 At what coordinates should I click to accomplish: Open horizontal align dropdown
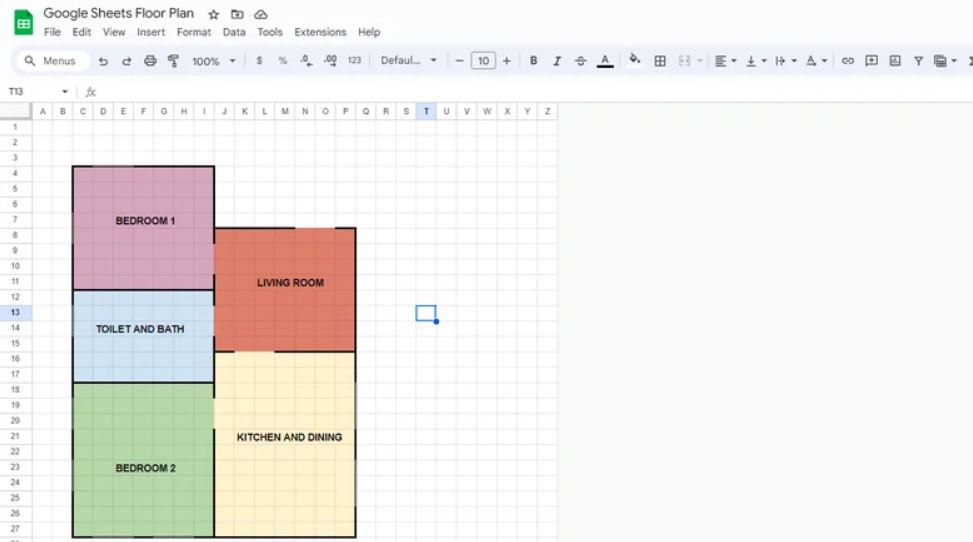click(x=725, y=61)
